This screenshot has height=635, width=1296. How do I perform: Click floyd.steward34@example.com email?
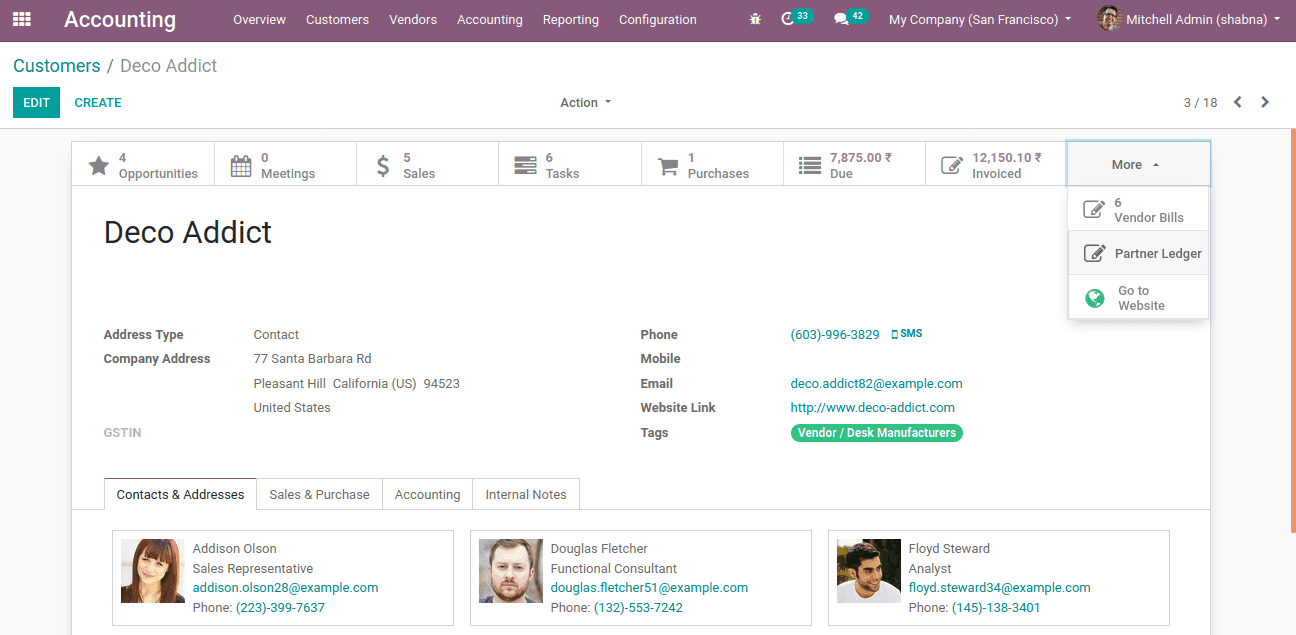999,588
